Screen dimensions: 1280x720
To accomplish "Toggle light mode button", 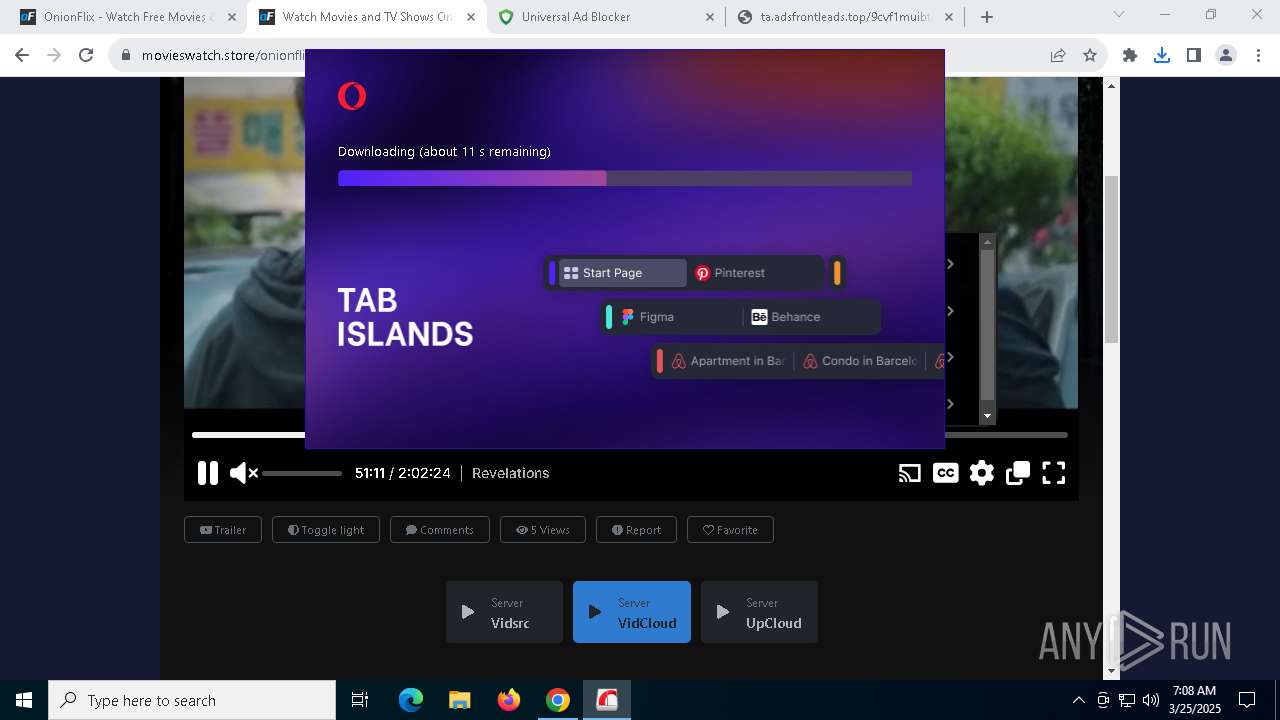I will (x=326, y=530).
